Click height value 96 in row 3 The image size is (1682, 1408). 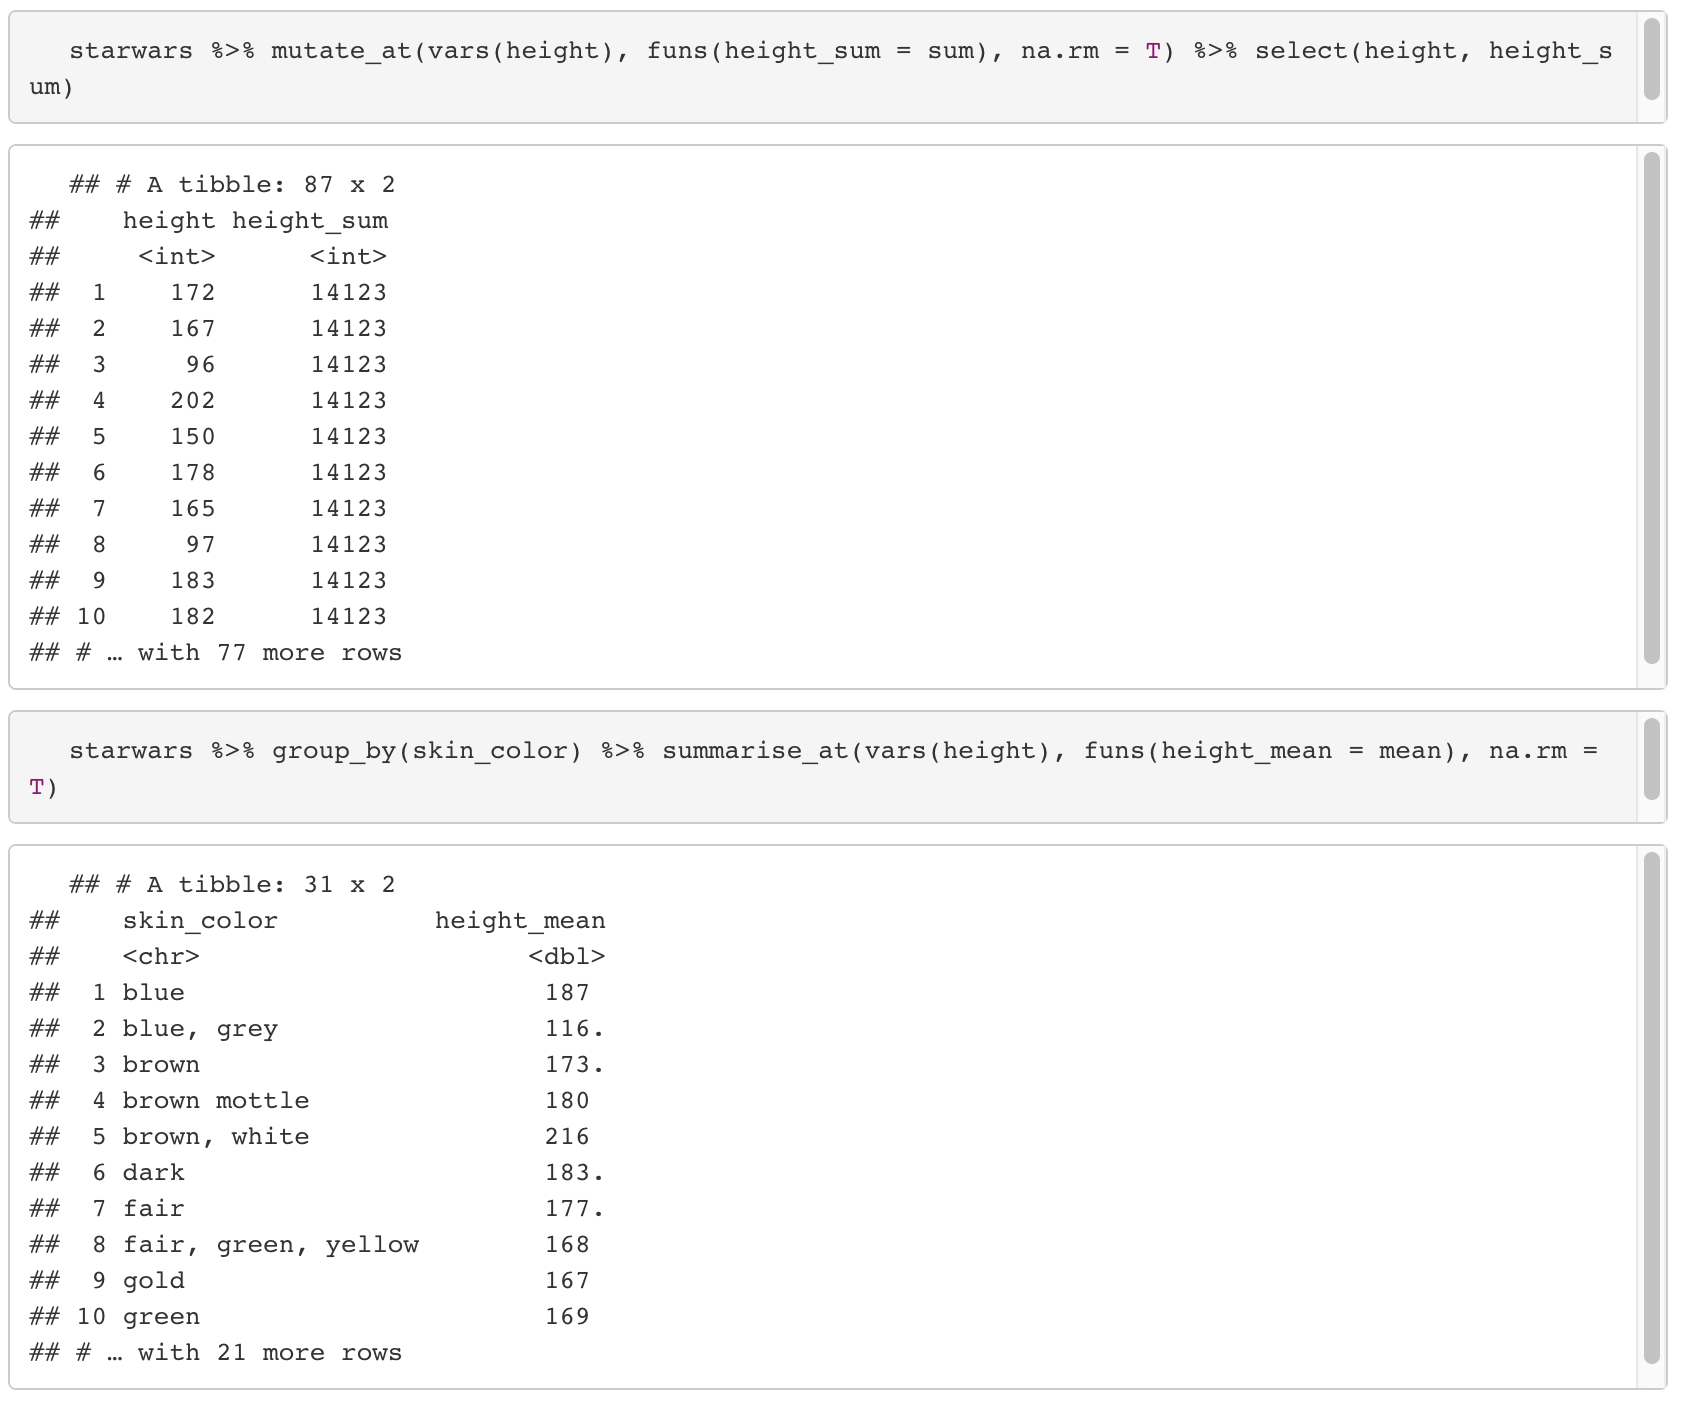coord(201,365)
